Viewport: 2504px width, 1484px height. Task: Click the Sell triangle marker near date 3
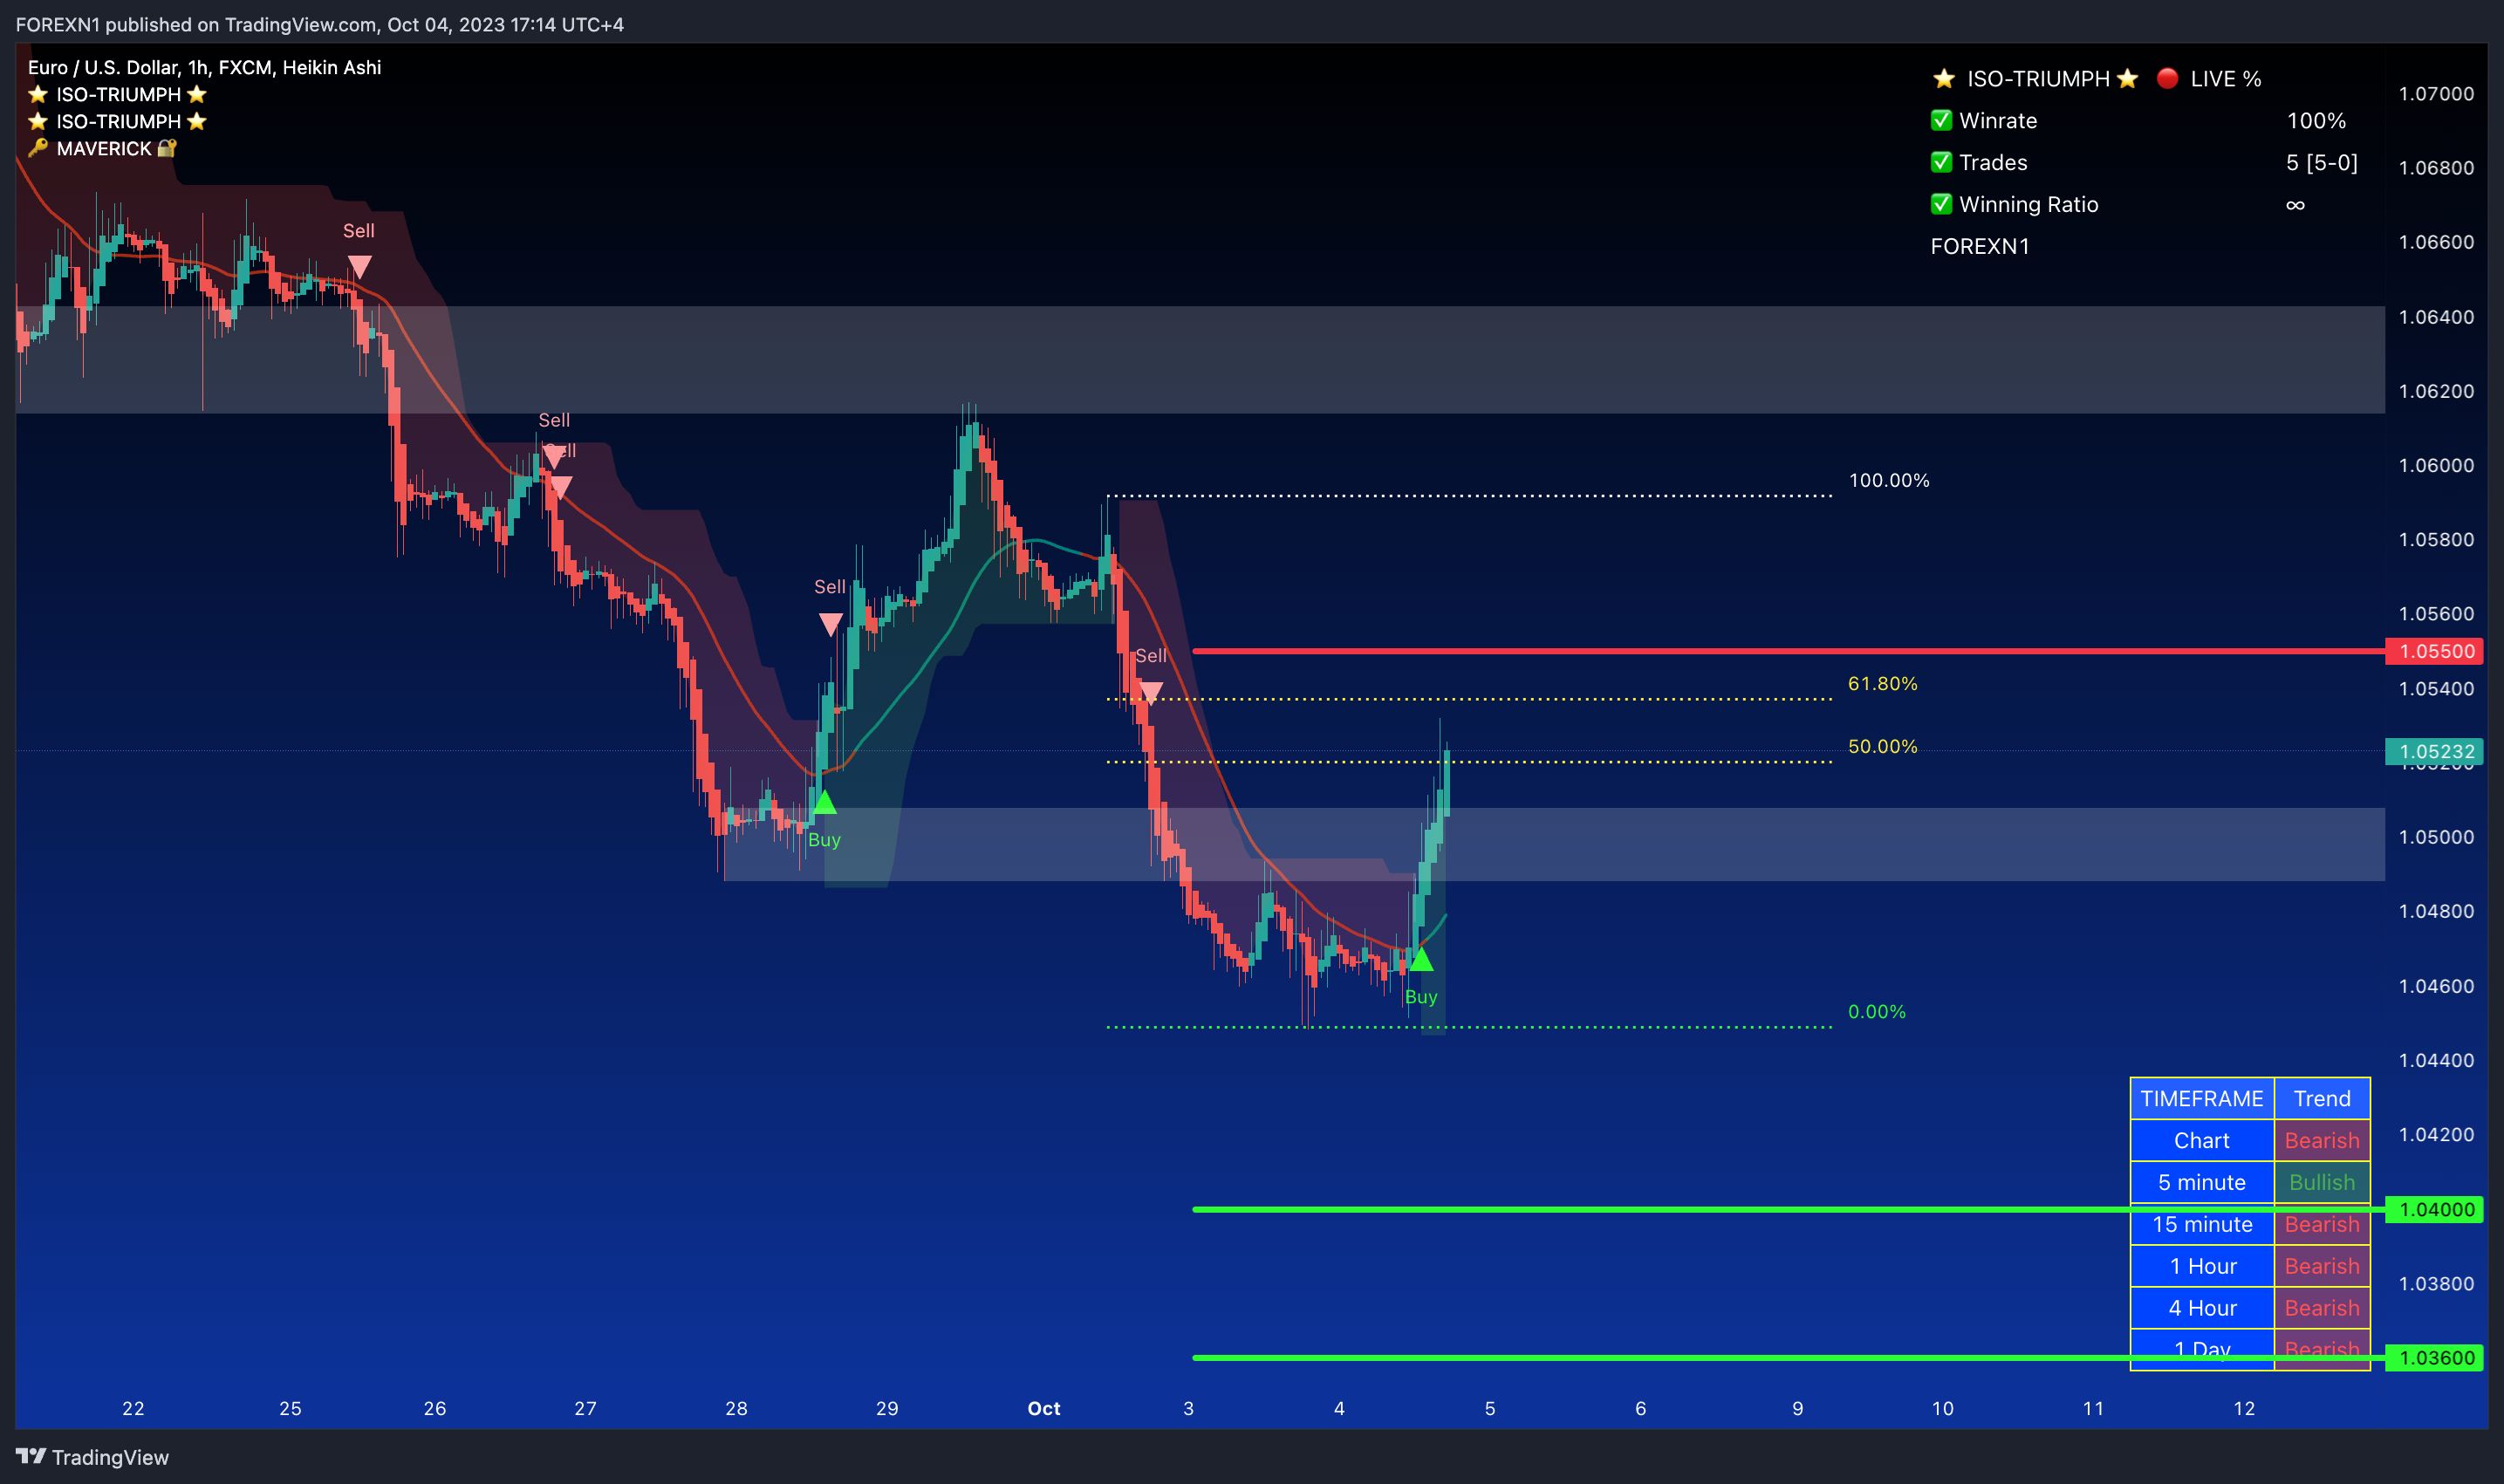click(1151, 693)
